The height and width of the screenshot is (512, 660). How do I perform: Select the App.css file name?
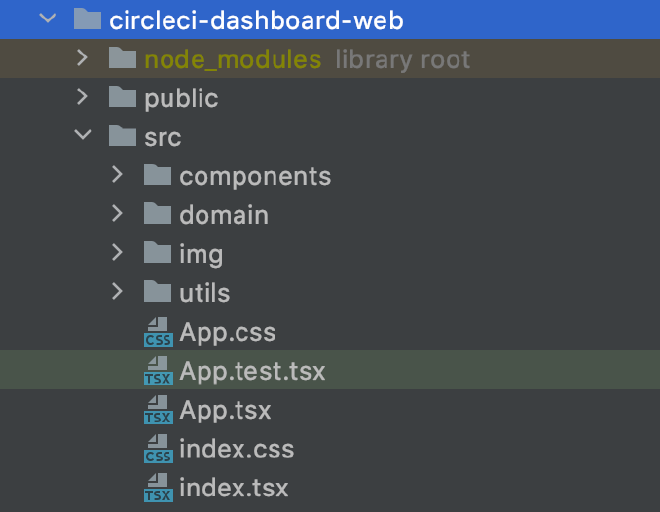(x=227, y=332)
